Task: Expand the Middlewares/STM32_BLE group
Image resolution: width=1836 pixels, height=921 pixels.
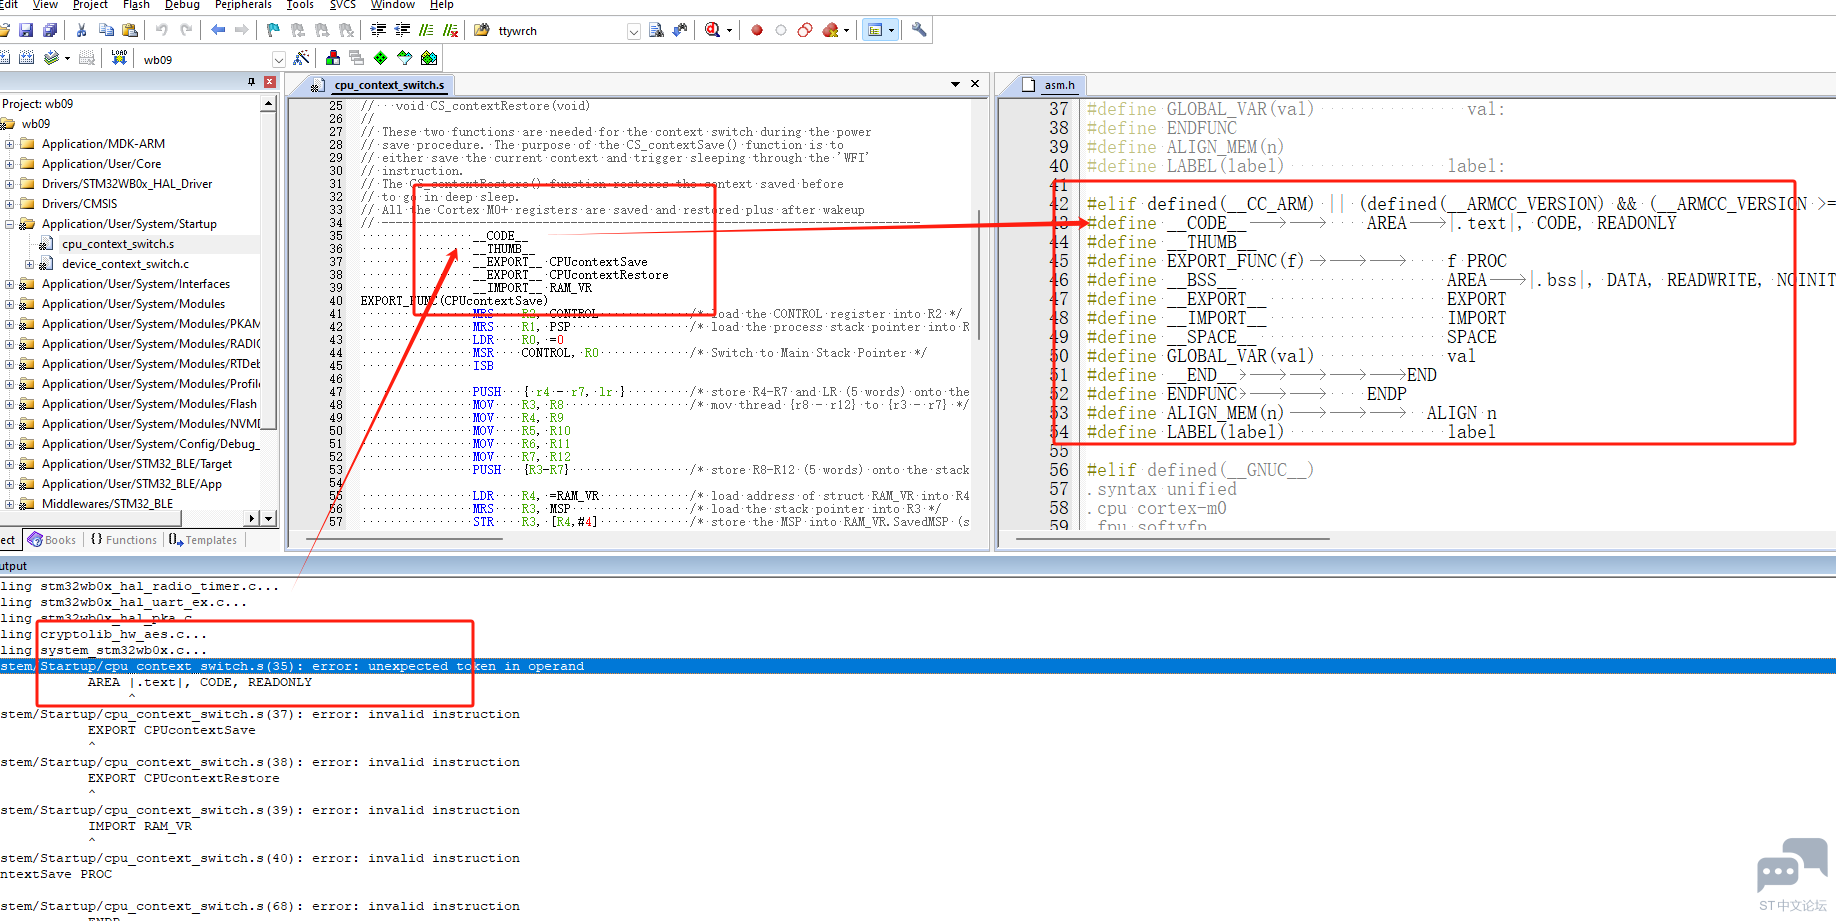Action: (x=10, y=504)
